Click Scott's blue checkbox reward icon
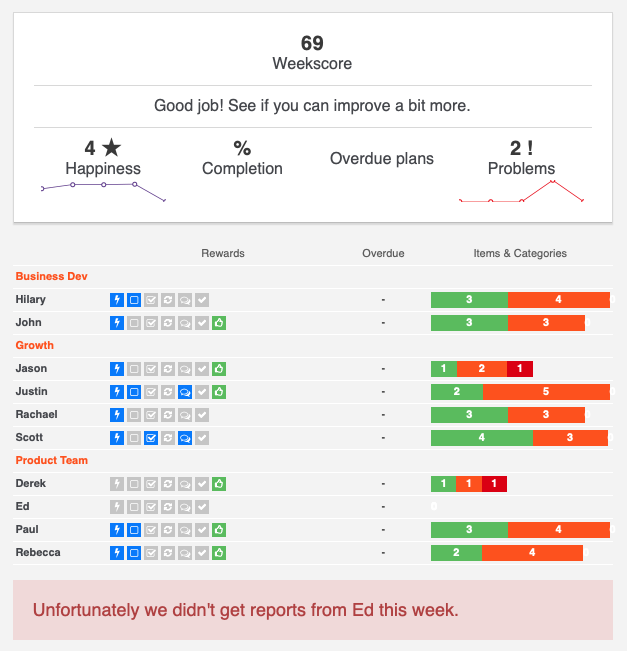Viewport: 627px width, 651px height. (151, 438)
